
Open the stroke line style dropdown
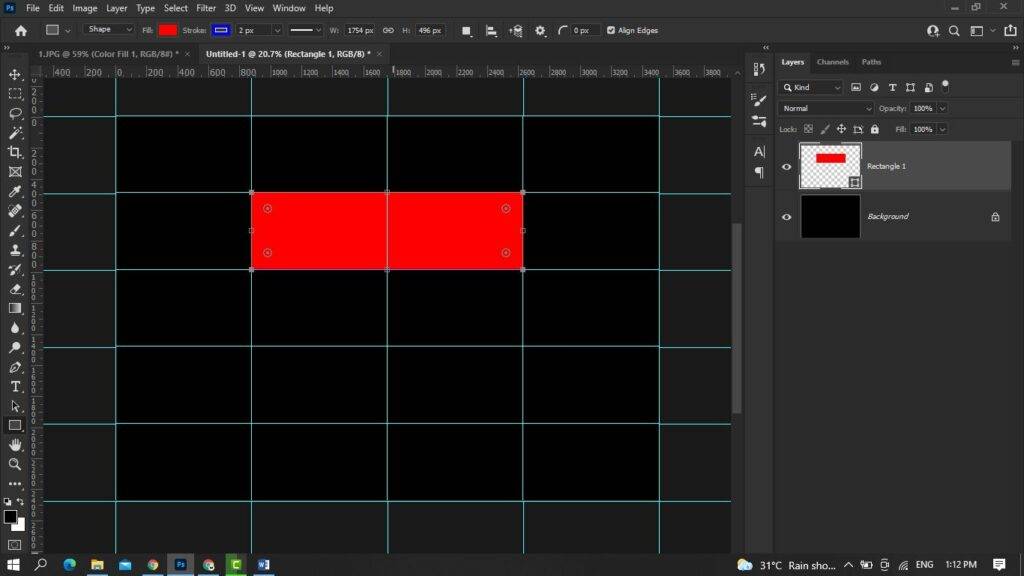point(305,30)
